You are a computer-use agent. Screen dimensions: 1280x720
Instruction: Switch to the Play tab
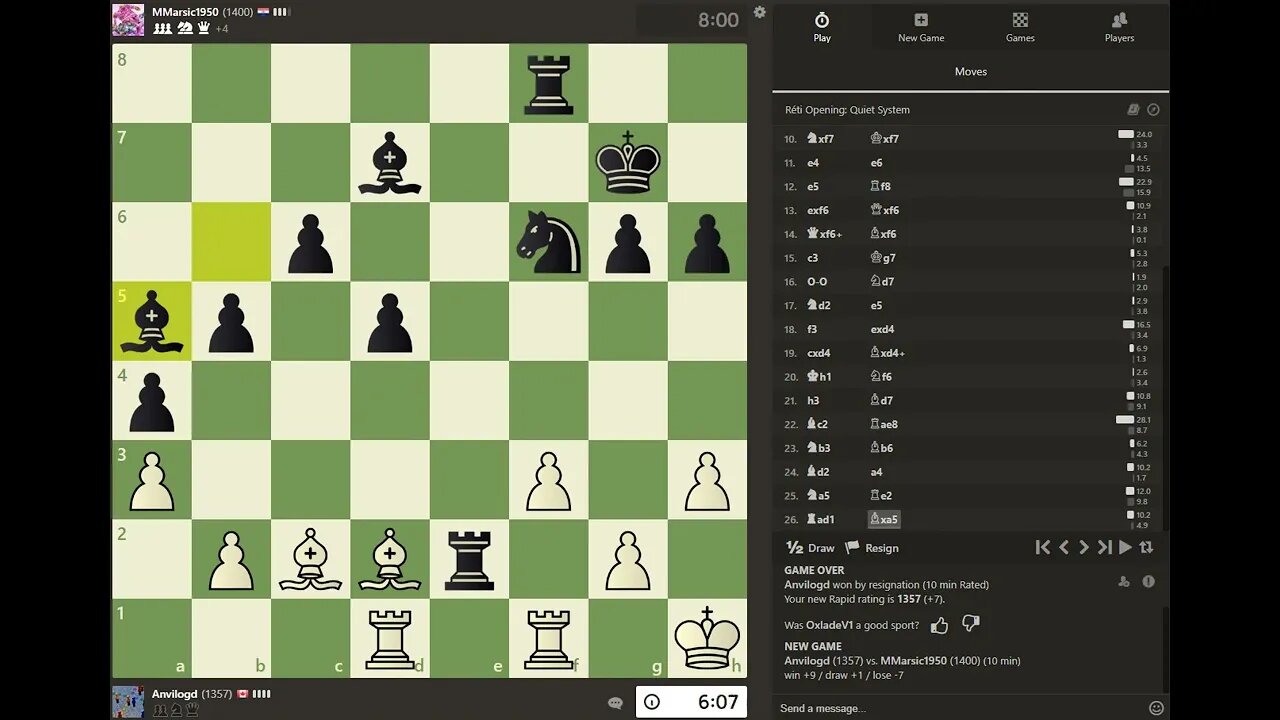[822, 27]
